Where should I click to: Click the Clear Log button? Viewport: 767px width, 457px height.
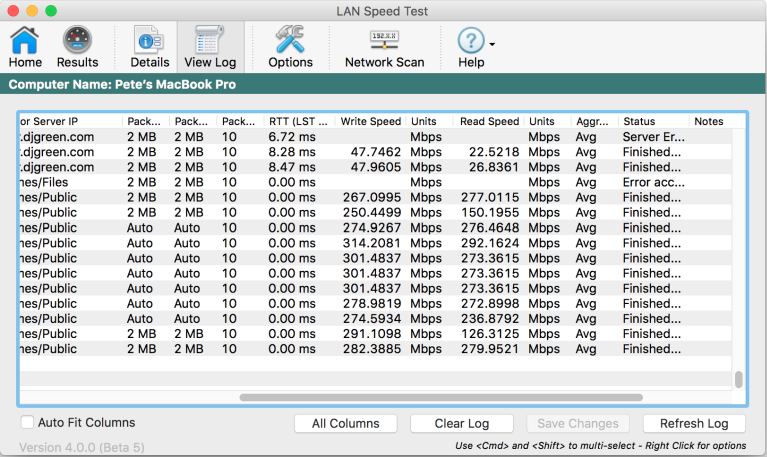coord(462,423)
